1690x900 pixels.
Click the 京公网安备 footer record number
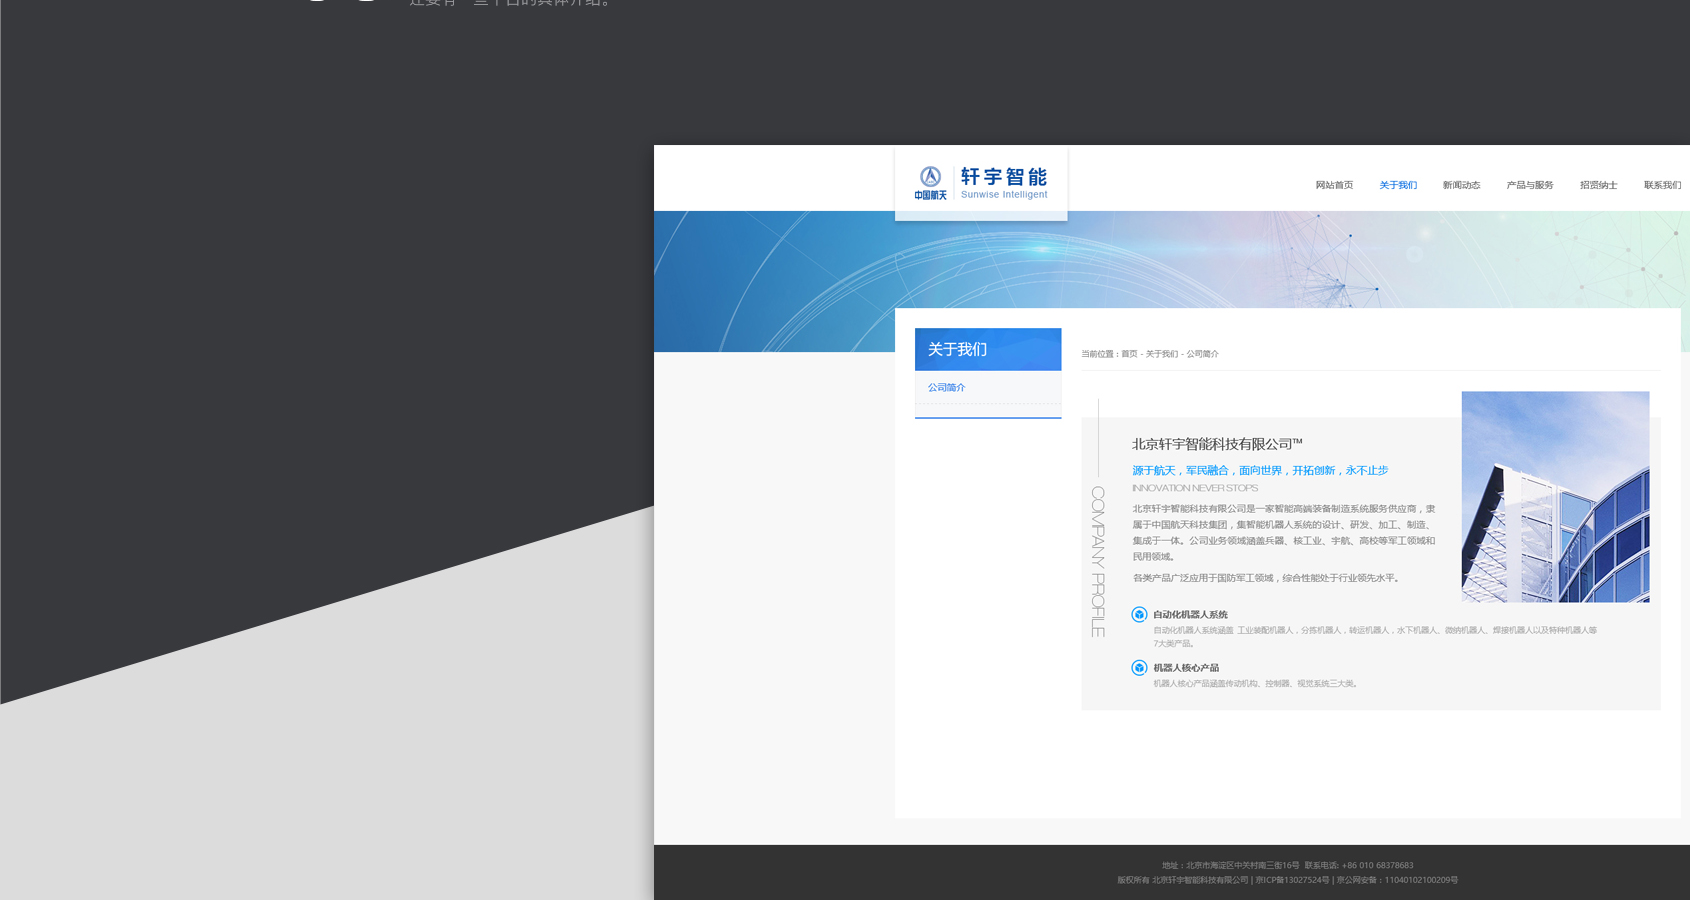[1397, 880]
